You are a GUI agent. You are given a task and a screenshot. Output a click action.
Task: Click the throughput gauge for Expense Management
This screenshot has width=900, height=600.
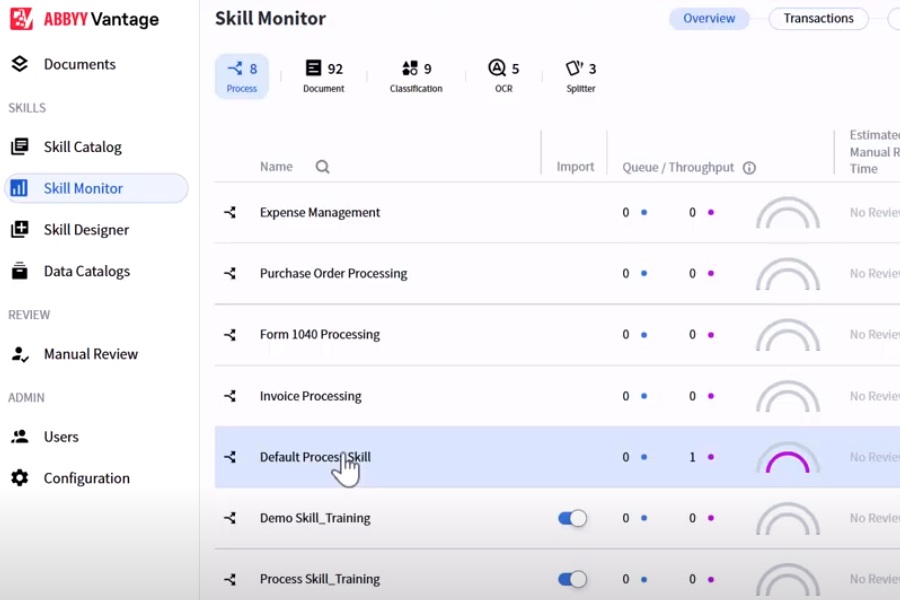[x=788, y=212]
